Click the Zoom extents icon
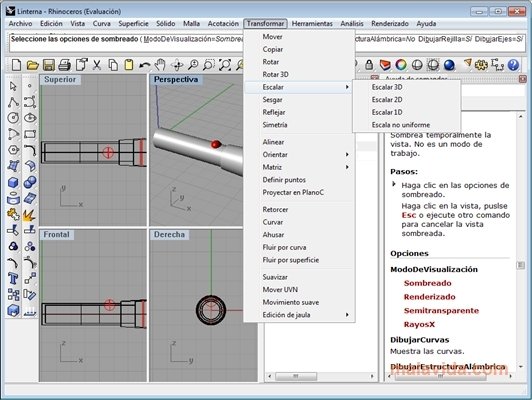Viewport: 532px width, 400px height. tap(225, 64)
